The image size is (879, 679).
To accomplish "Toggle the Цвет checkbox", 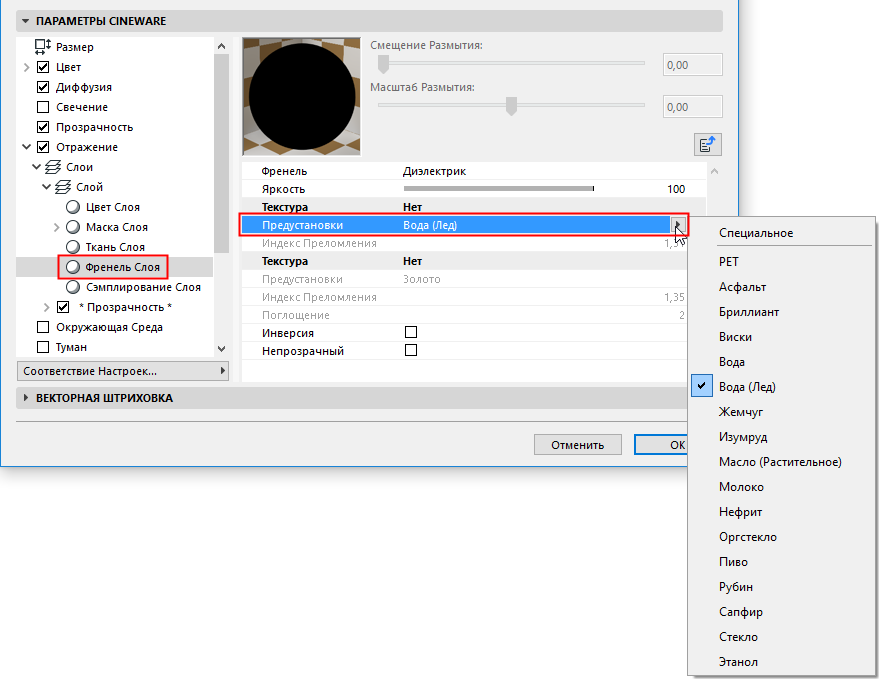I will tap(43, 67).
